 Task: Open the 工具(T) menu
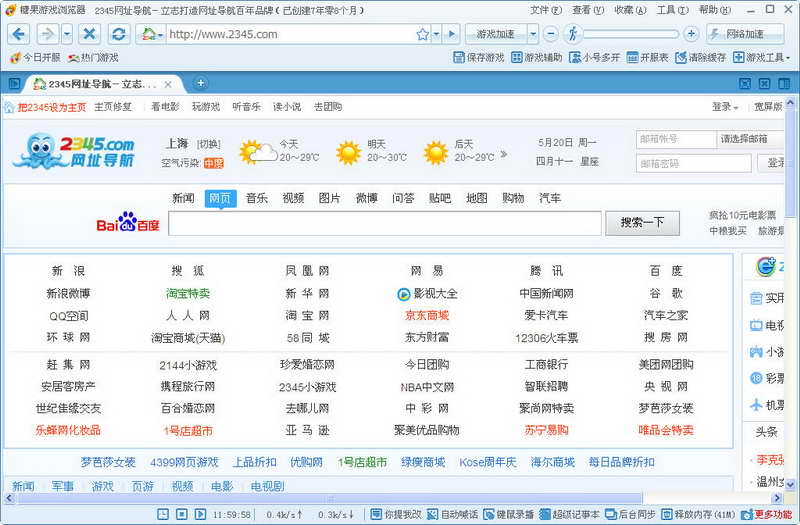click(x=672, y=10)
